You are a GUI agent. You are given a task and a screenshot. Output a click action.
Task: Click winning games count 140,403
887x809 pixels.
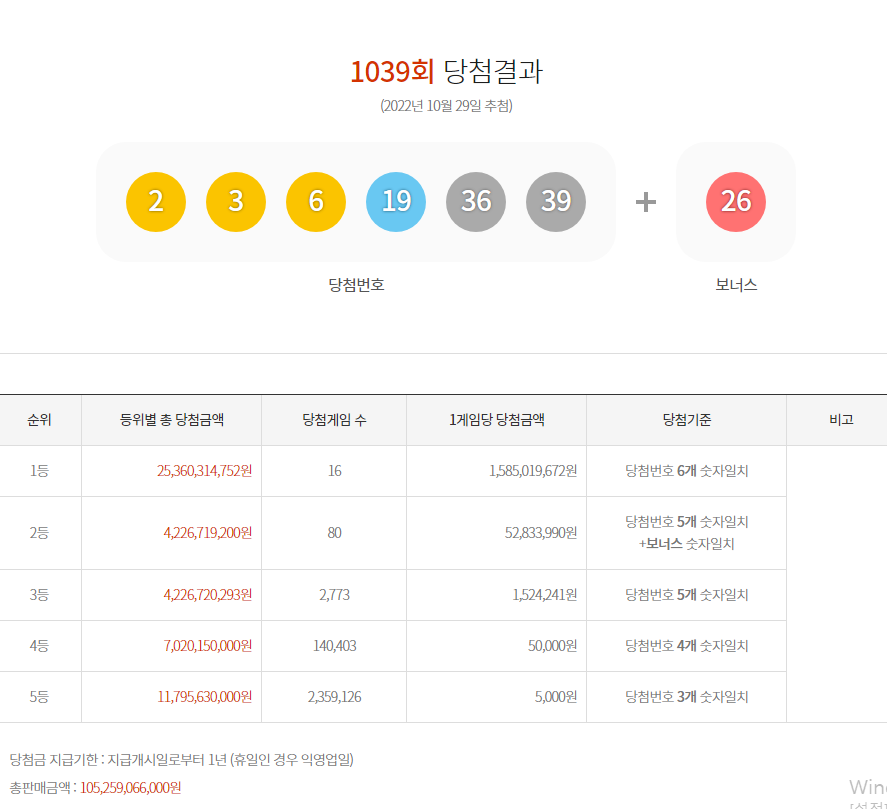click(x=334, y=646)
